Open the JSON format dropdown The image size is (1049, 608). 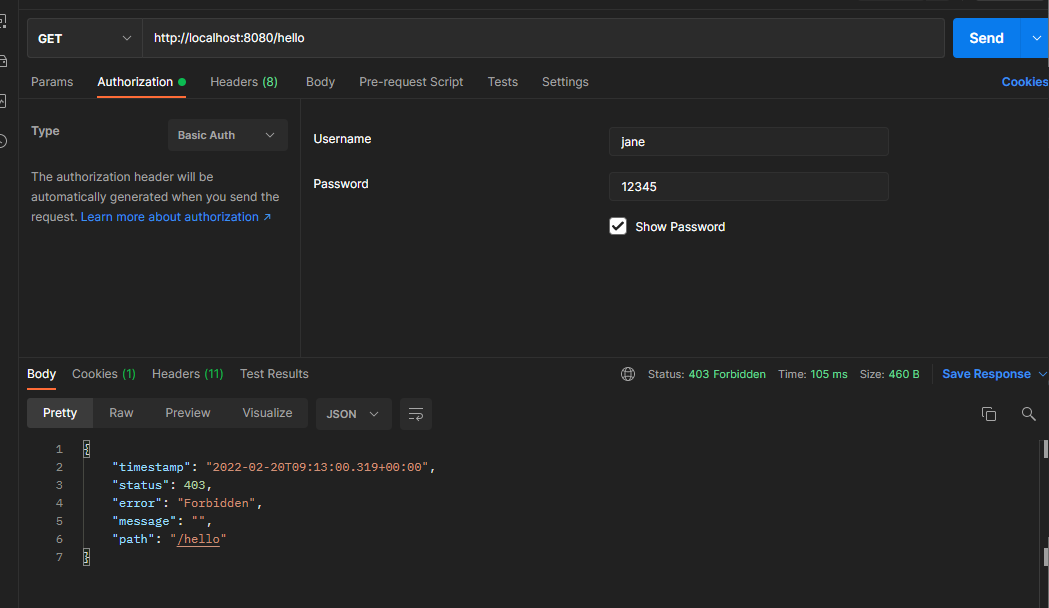coord(353,414)
